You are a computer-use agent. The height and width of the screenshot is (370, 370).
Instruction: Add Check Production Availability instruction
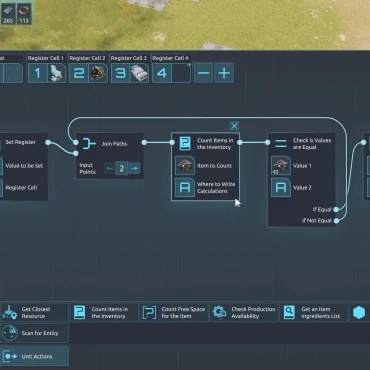tap(244, 312)
